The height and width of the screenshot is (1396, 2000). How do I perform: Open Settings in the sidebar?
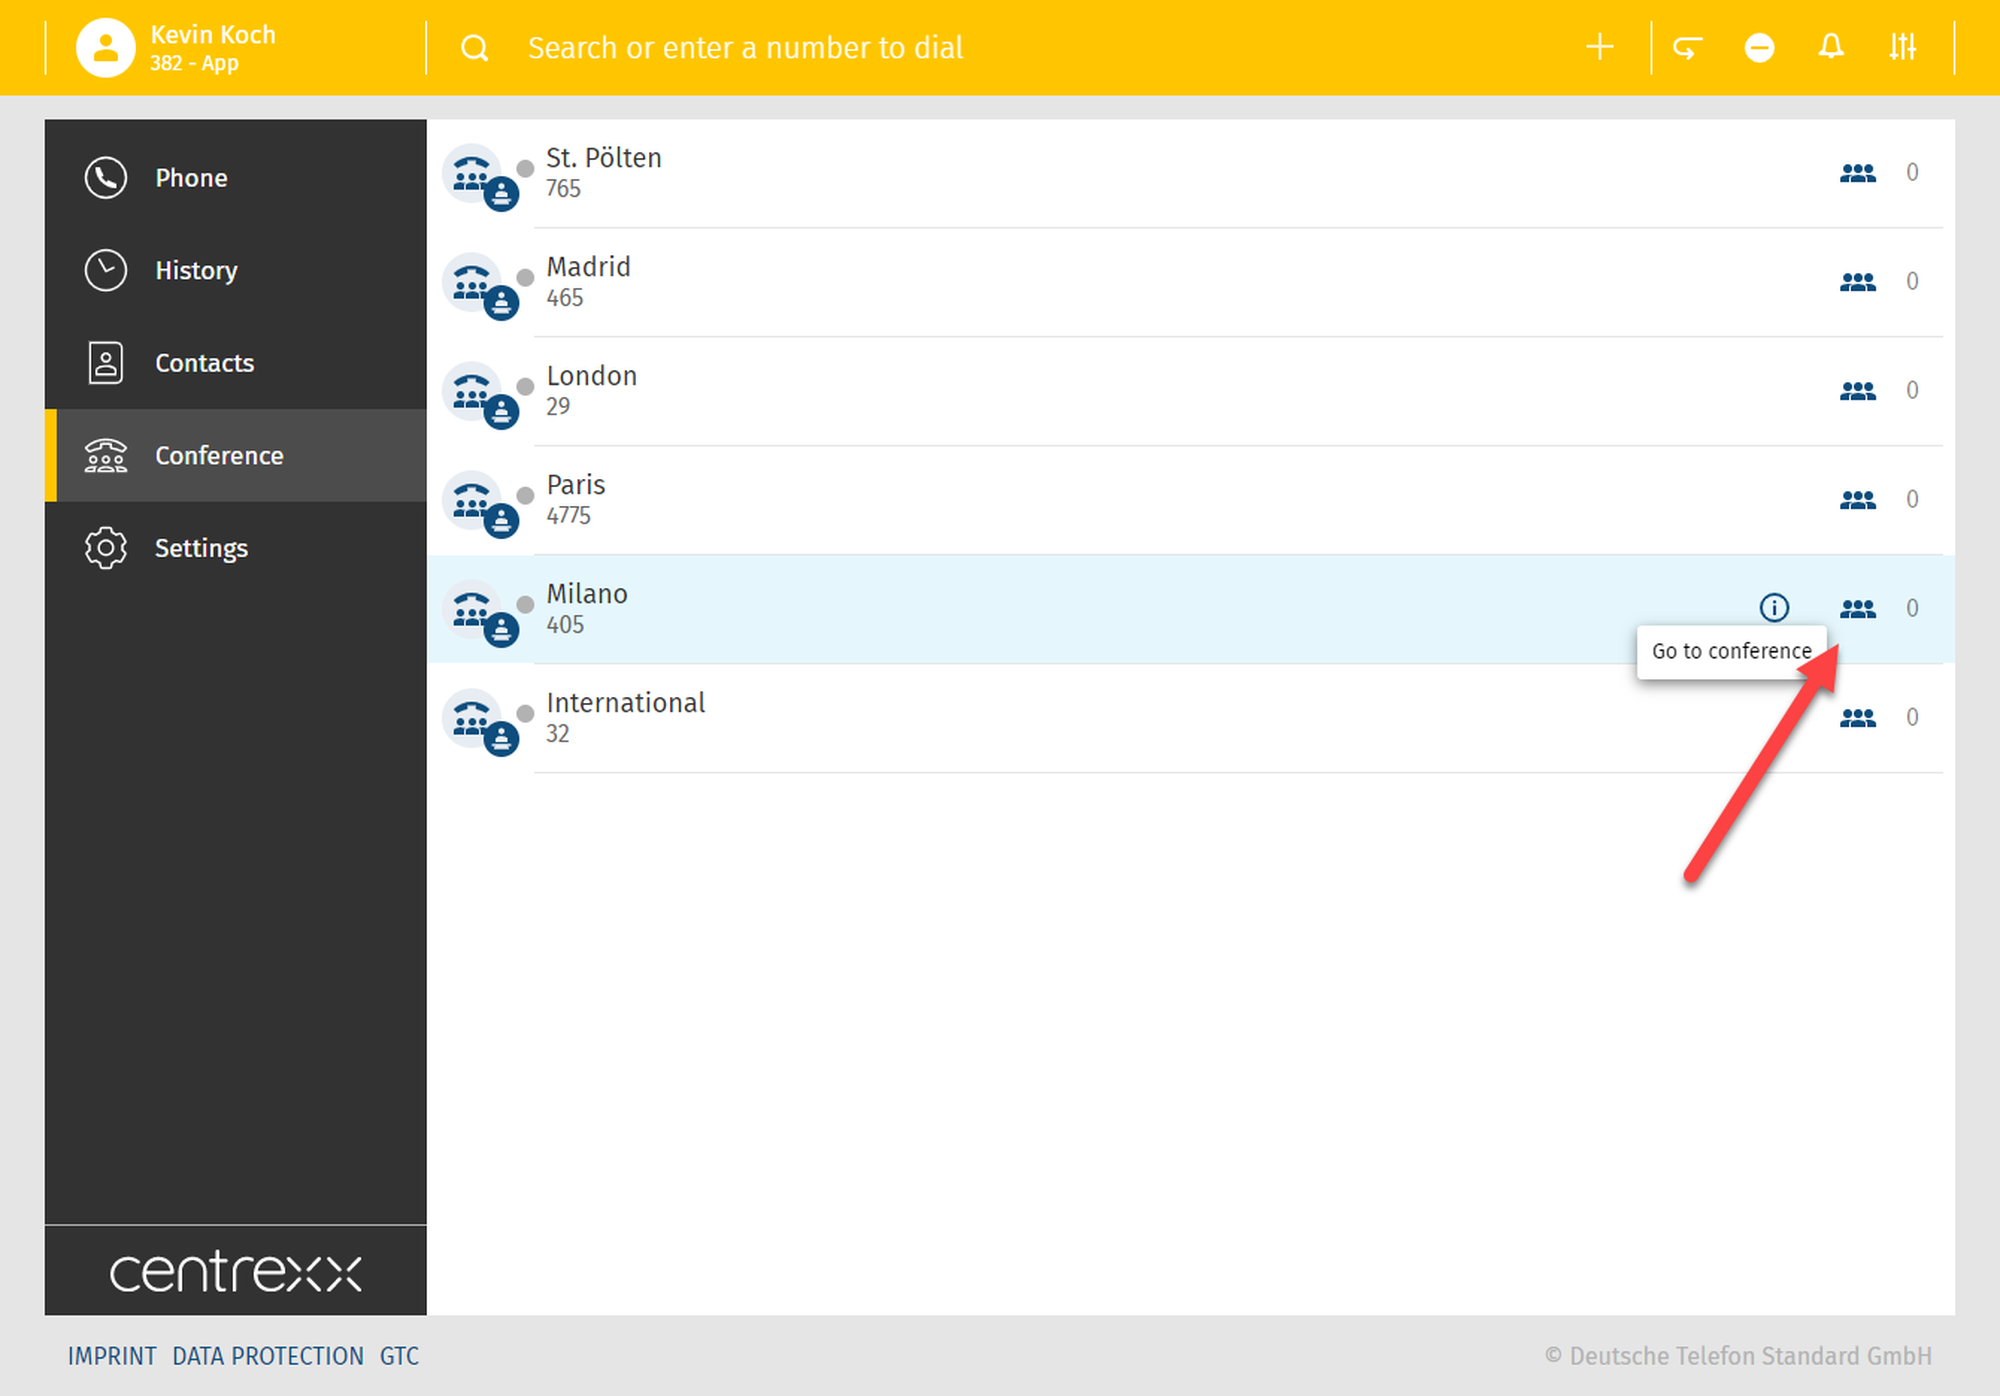click(x=200, y=548)
